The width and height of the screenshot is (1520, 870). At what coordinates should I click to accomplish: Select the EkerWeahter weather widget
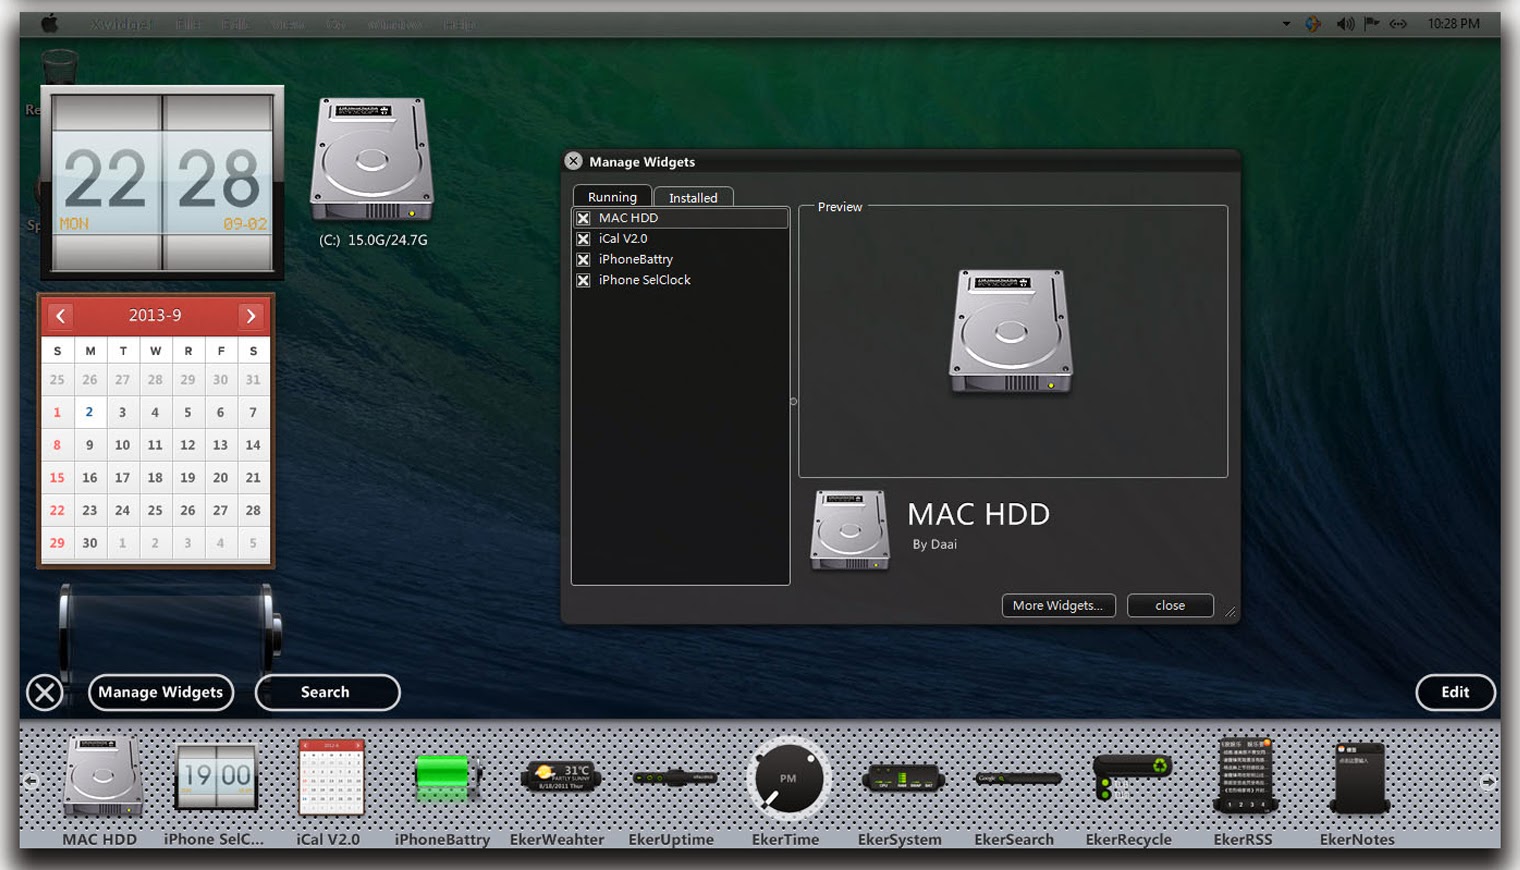[x=560, y=777]
